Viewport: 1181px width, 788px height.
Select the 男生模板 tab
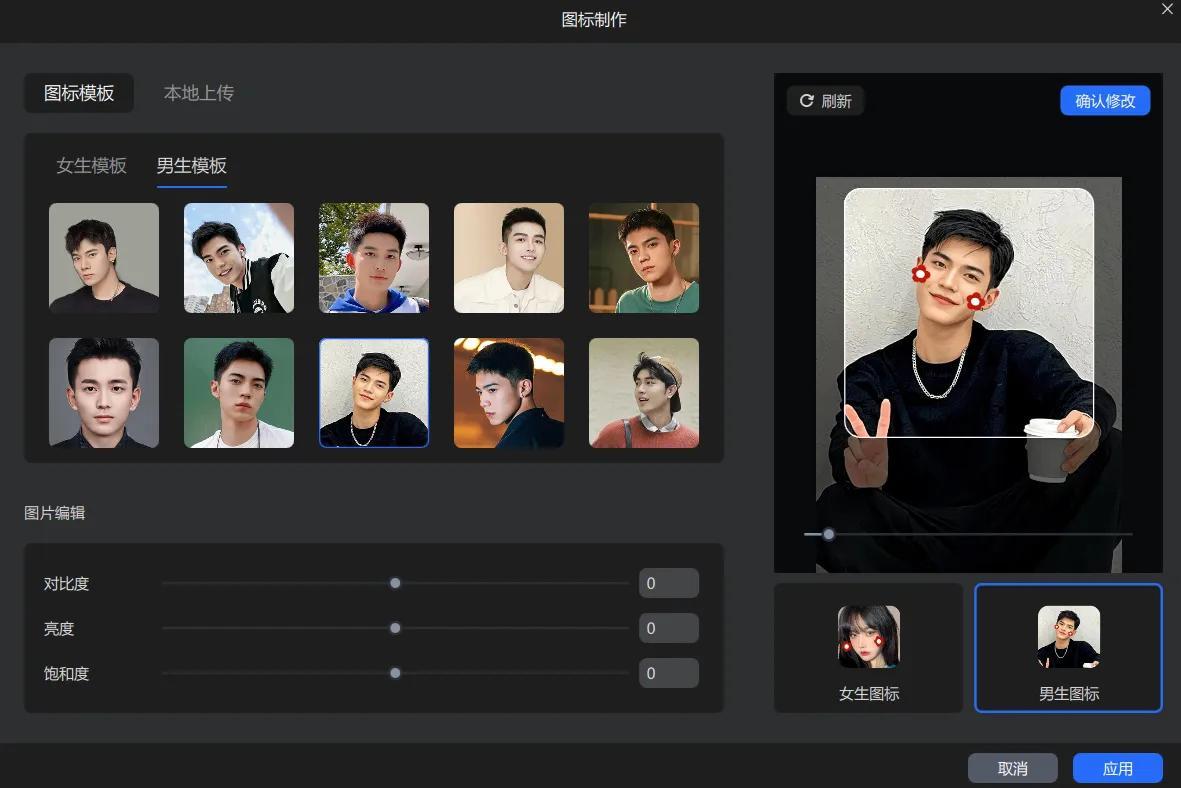pos(191,166)
